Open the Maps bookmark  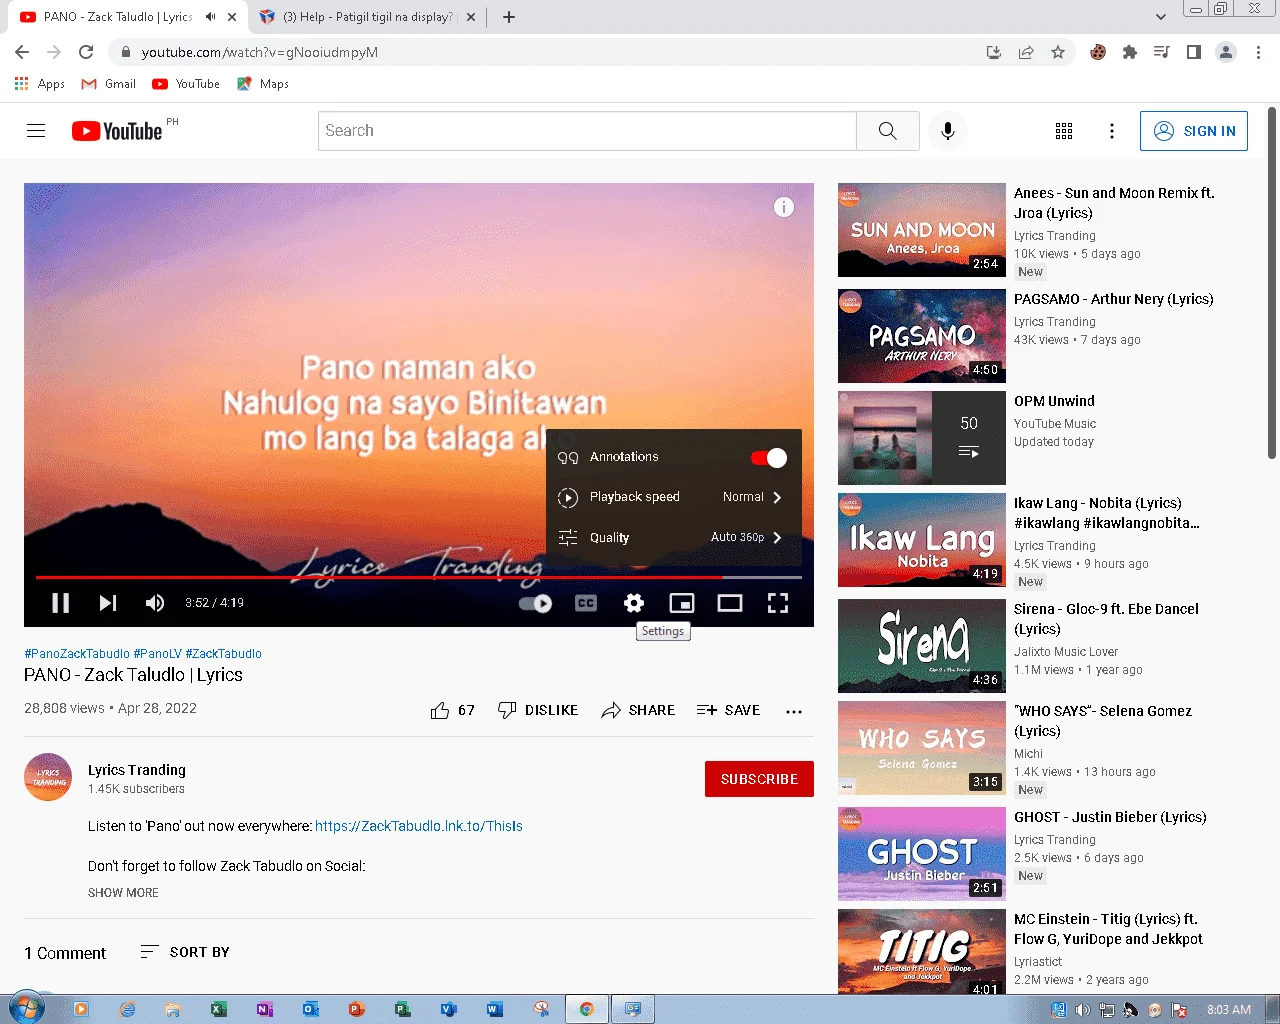coord(263,84)
